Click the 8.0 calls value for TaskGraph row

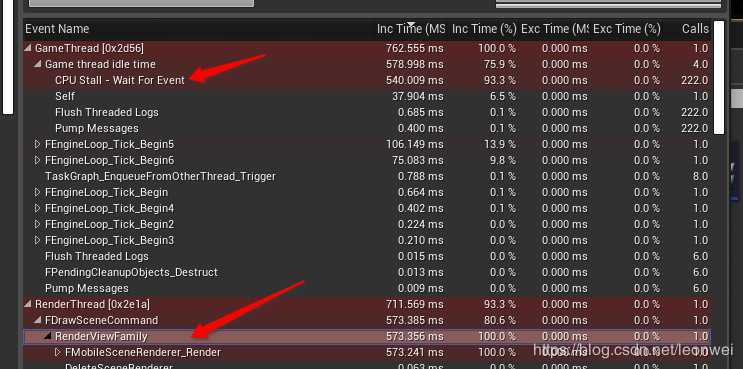tap(700, 176)
